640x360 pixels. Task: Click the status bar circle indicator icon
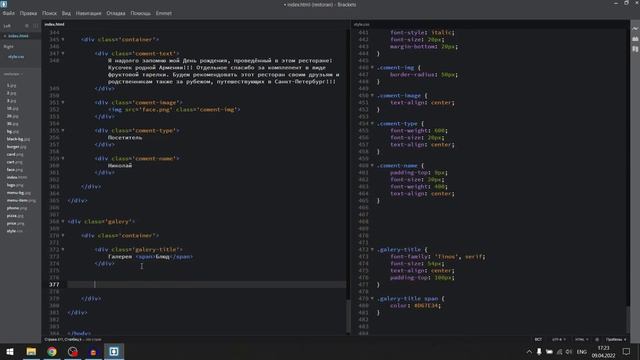(x=597, y=340)
